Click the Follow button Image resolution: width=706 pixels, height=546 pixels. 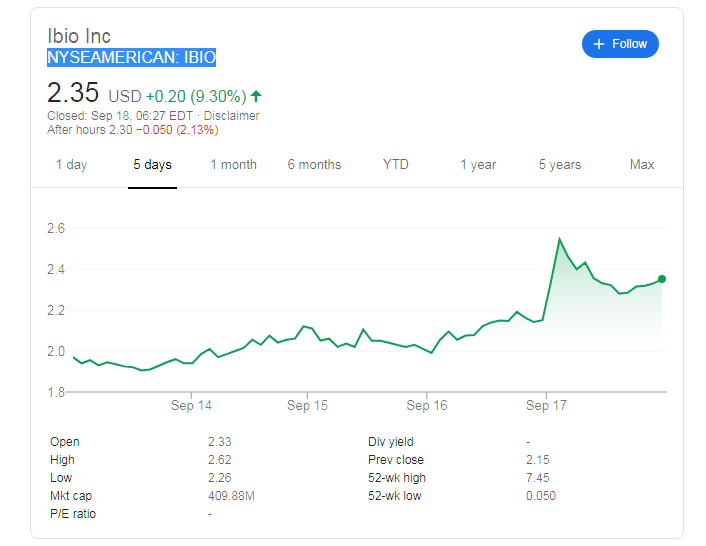click(x=620, y=44)
